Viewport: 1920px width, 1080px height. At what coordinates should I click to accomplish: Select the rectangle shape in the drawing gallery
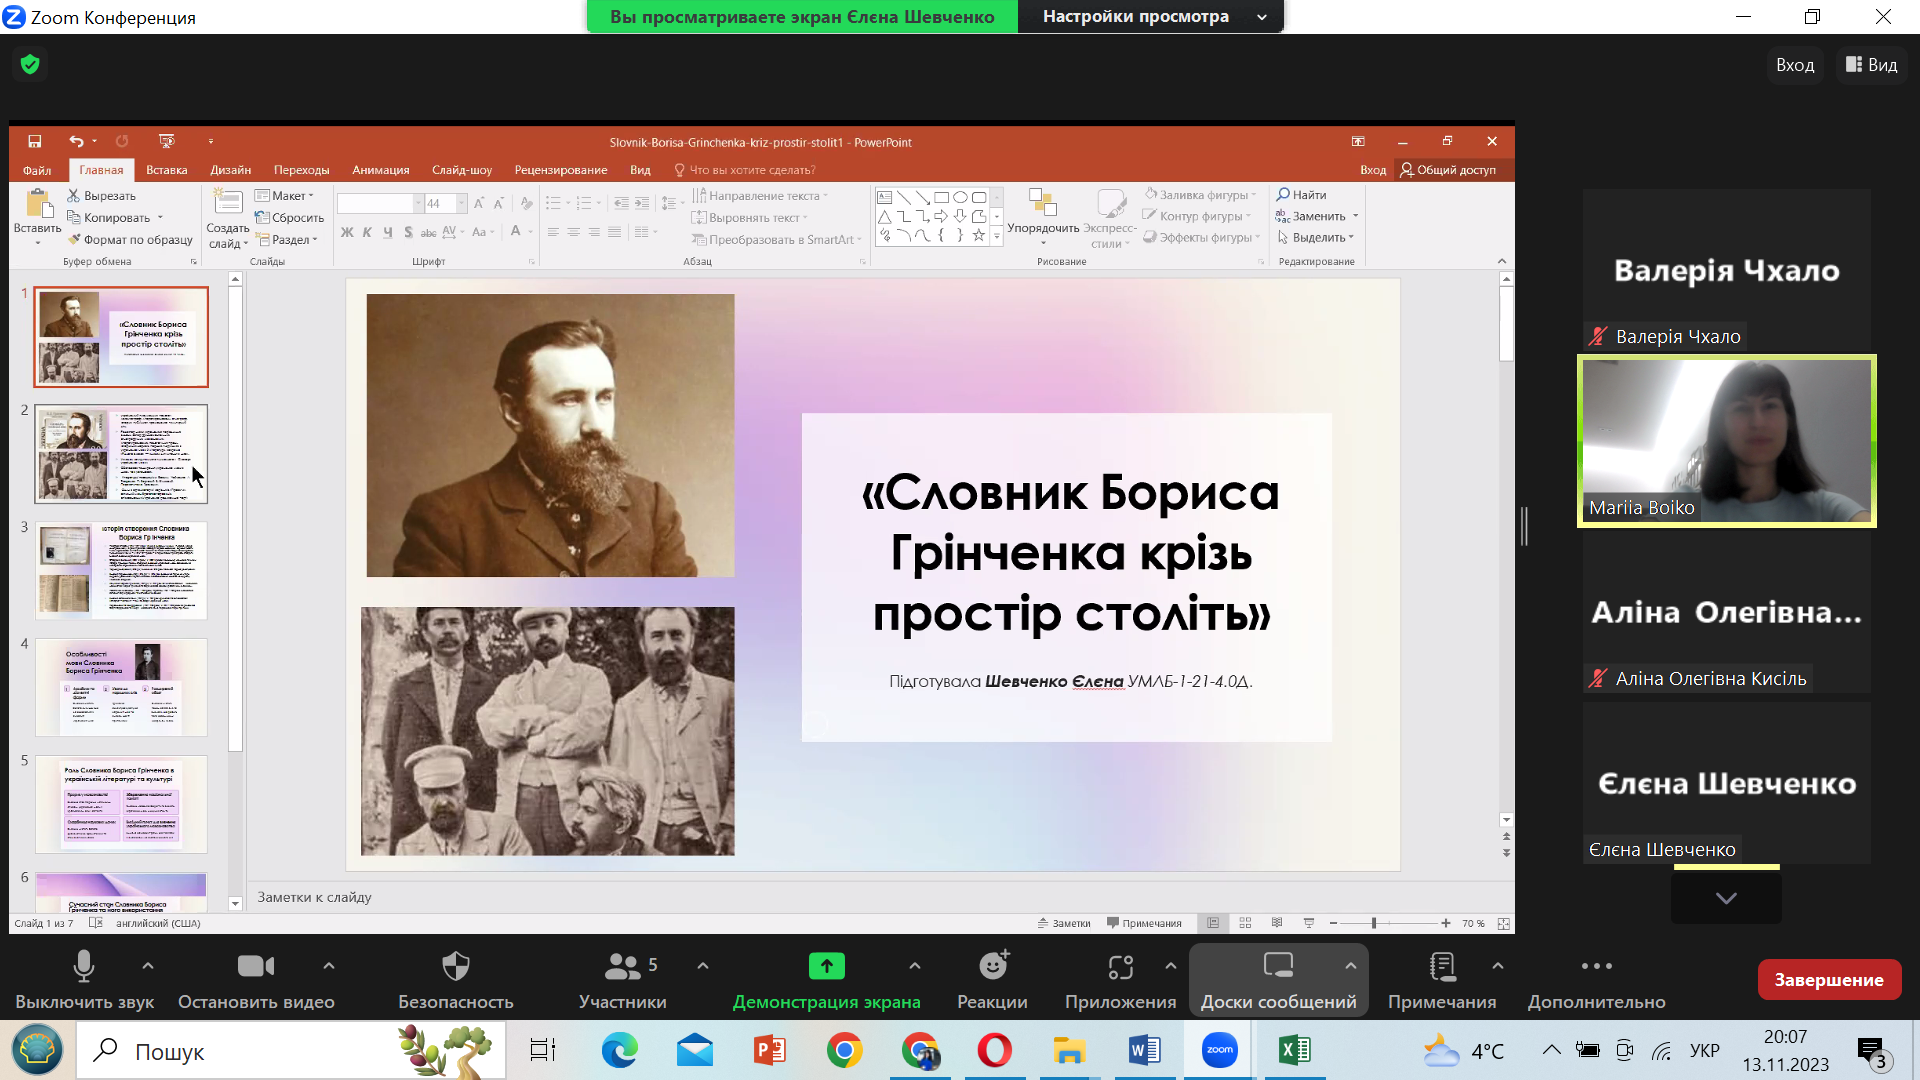pos(941,196)
